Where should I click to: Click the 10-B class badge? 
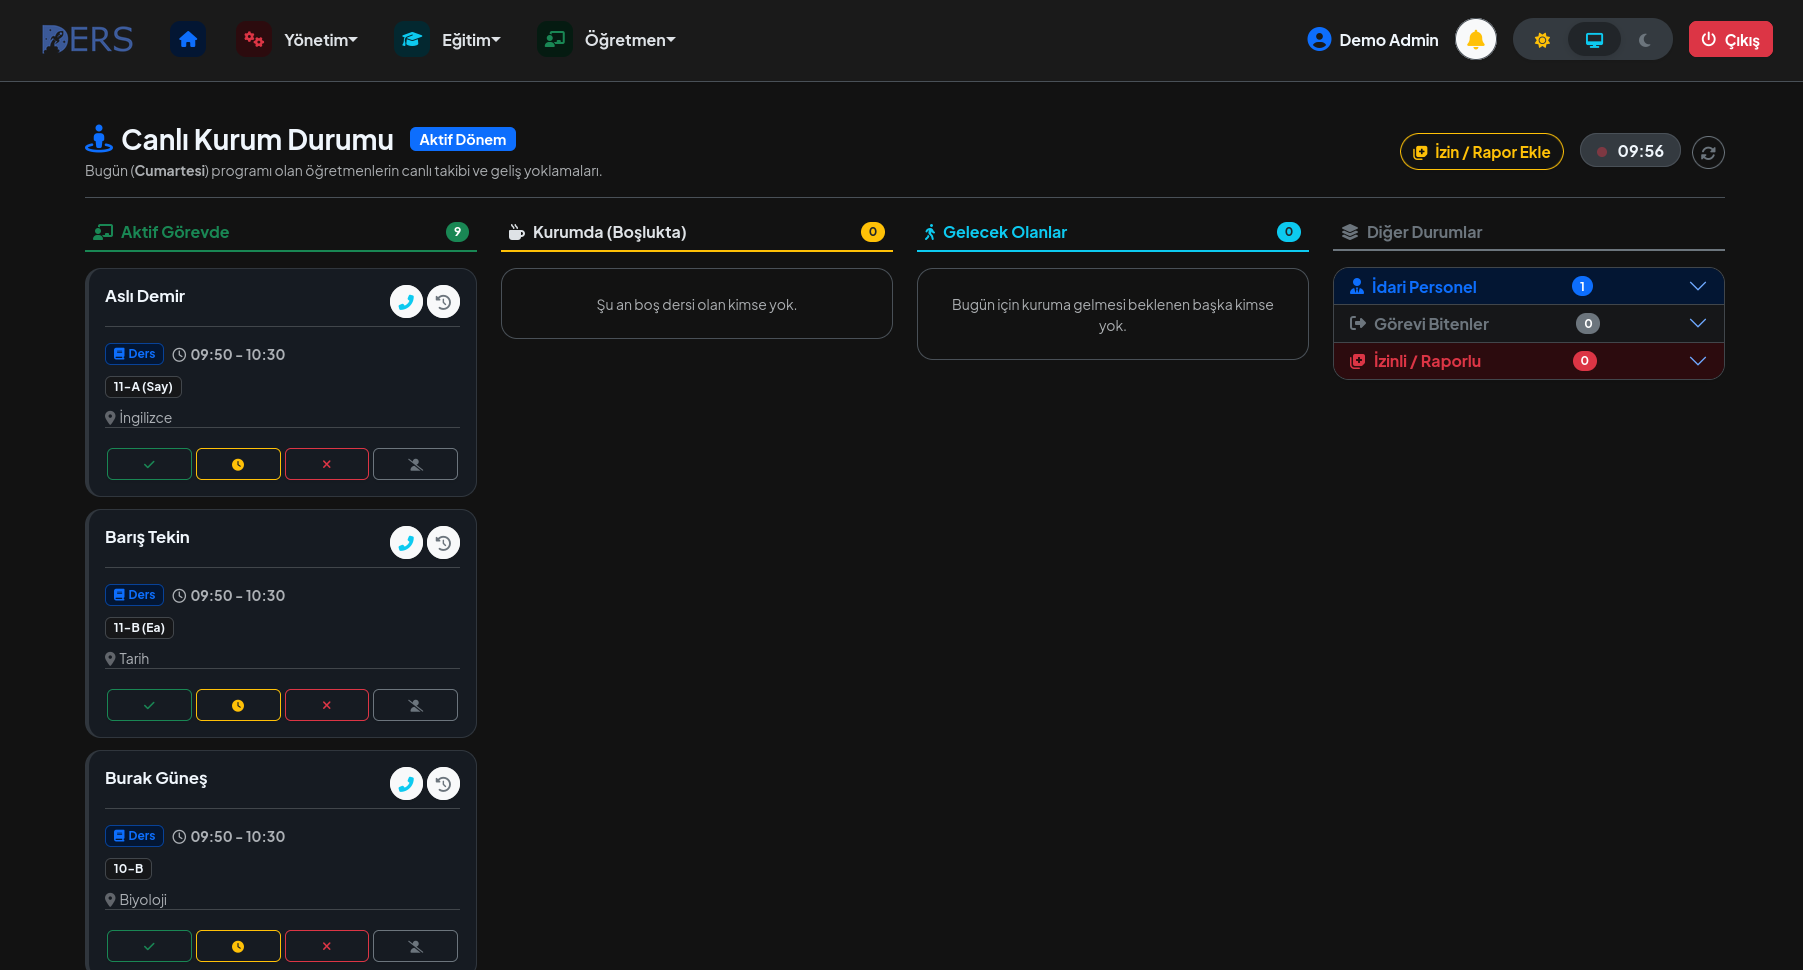pos(128,869)
